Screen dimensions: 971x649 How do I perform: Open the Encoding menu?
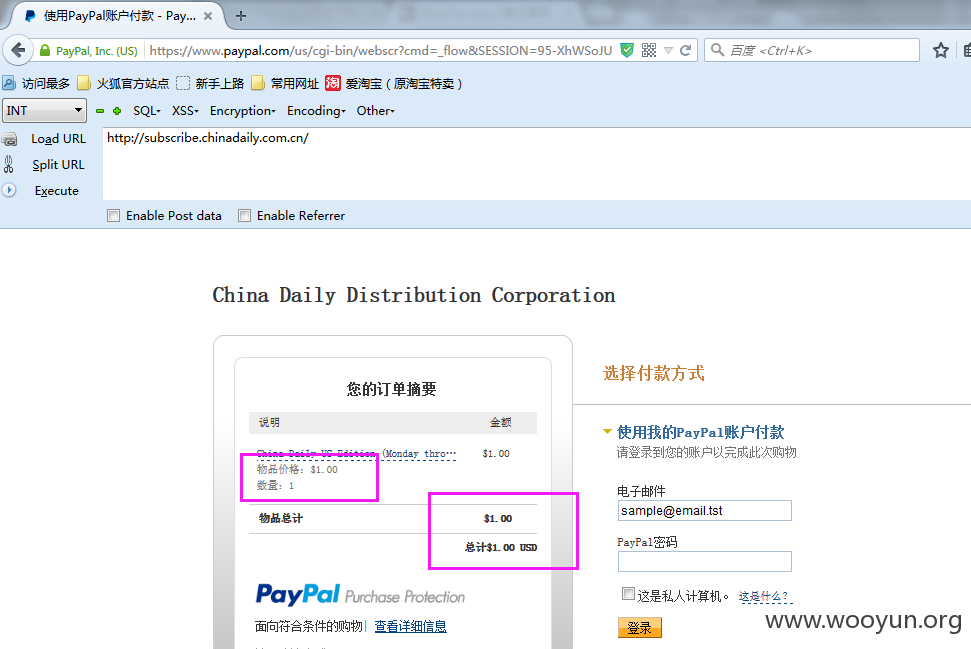[x=316, y=111]
